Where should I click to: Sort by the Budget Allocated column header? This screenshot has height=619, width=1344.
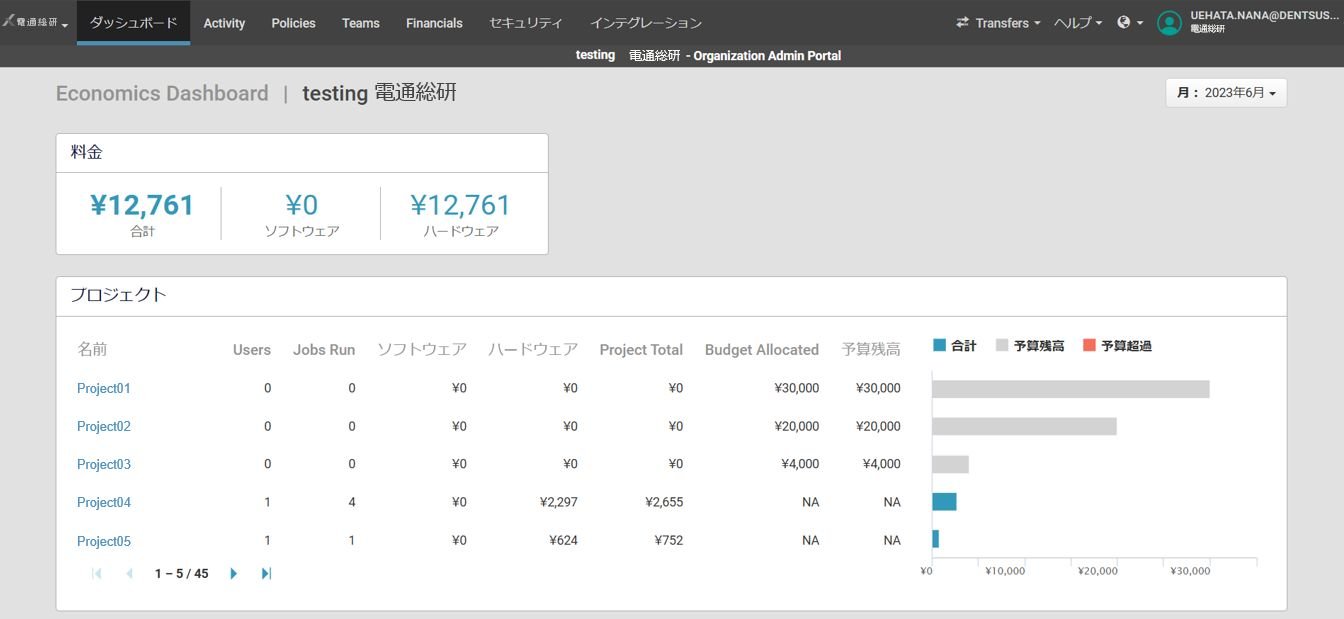click(x=761, y=349)
